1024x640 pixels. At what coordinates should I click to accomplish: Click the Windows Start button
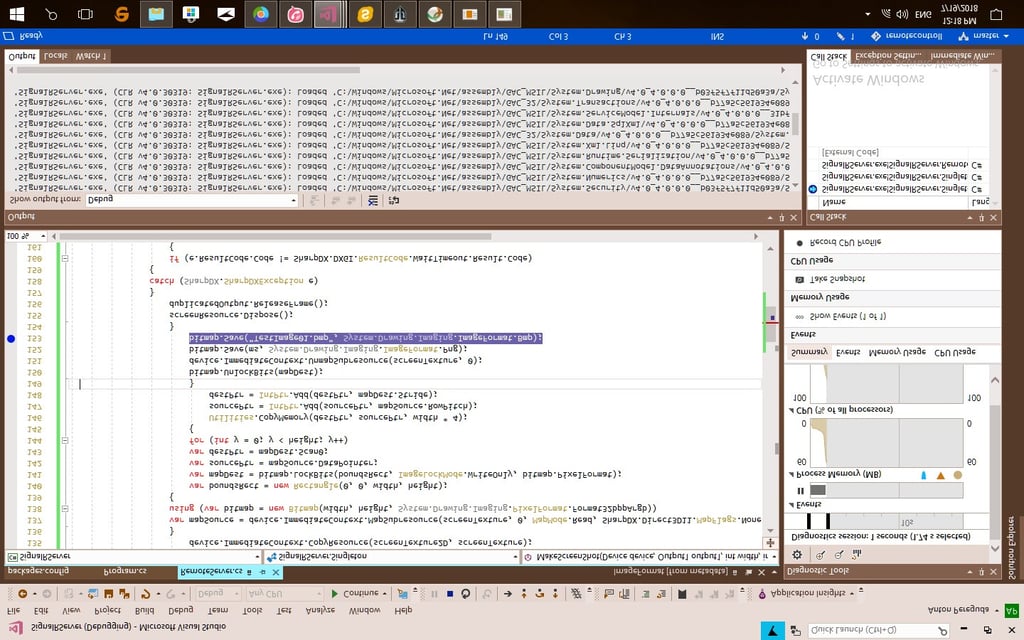17,14
